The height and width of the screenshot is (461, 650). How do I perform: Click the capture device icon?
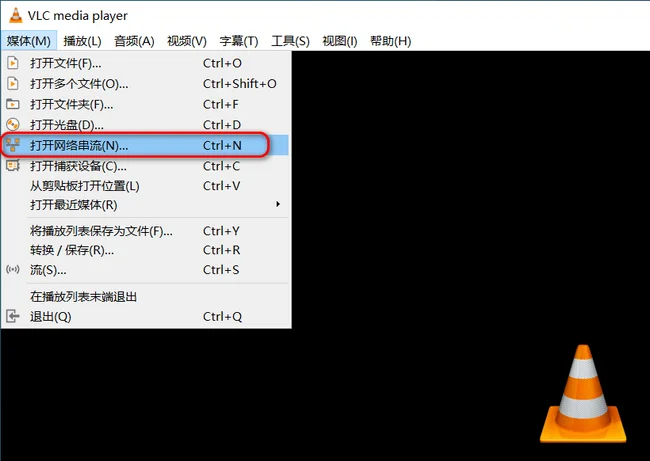point(13,165)
